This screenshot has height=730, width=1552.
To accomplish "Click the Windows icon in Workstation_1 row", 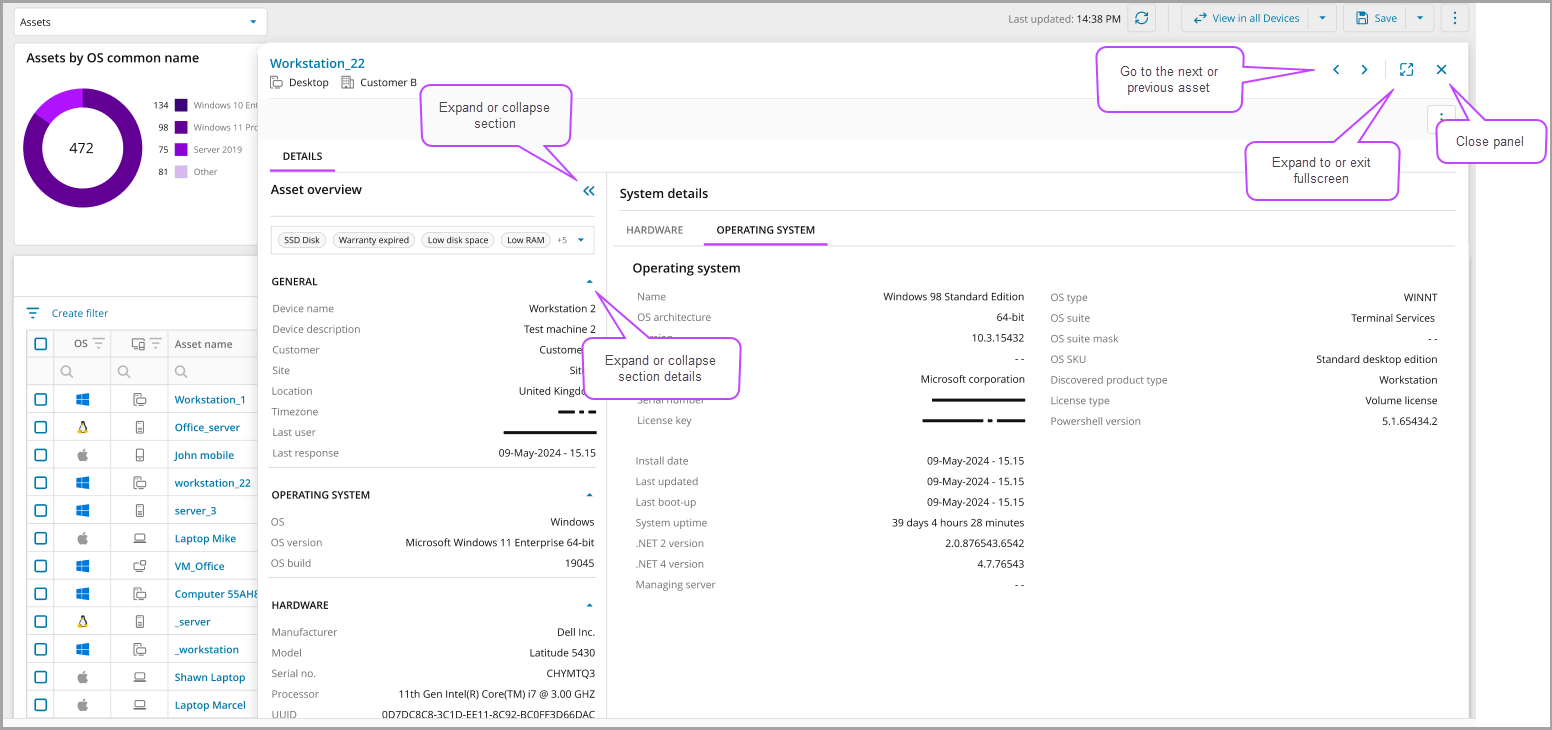I will tap(83, 399).
